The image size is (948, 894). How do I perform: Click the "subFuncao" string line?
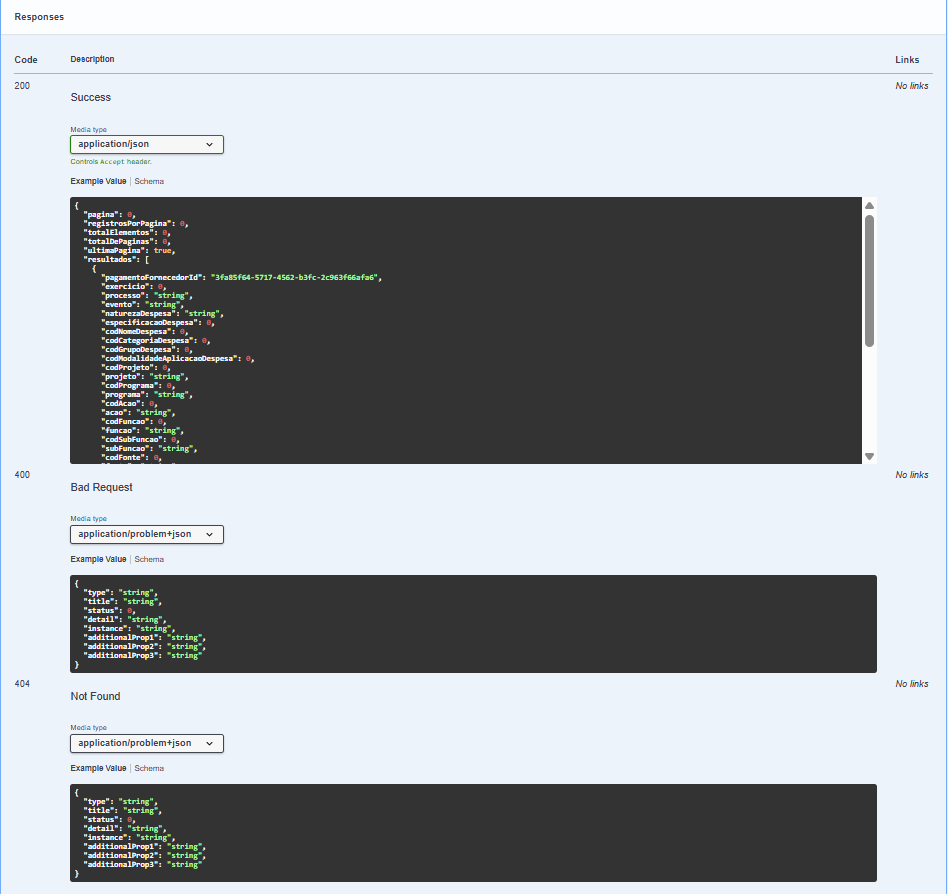click(x=149, y=449)
